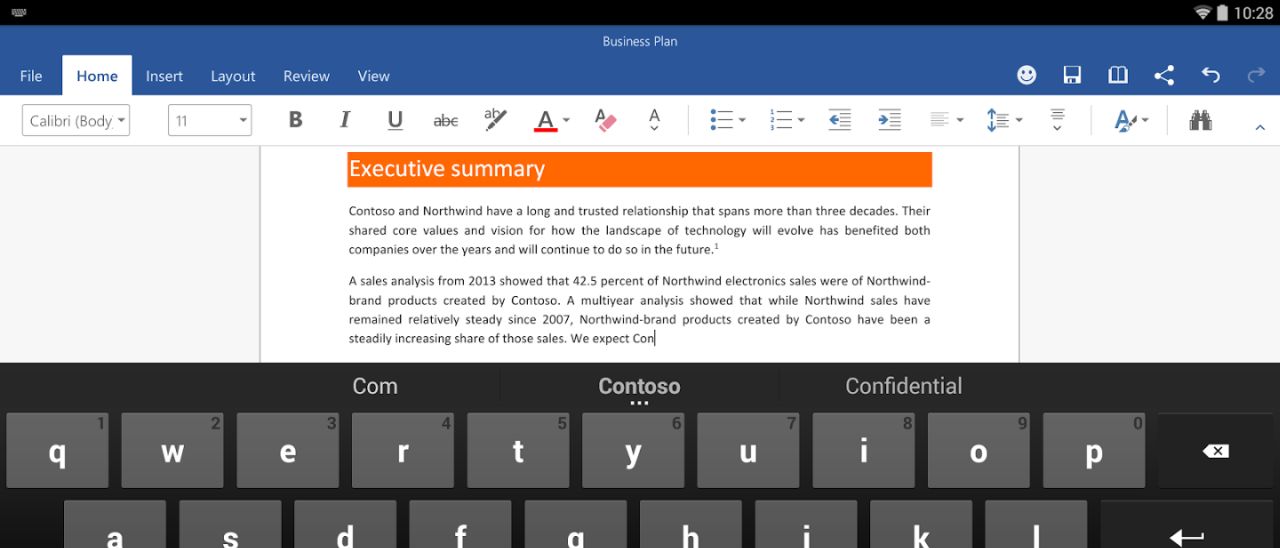Tap the o key on keyboard
This screenshot has height=548, width=1280.
pyautogui.click(x=979, y=451)
